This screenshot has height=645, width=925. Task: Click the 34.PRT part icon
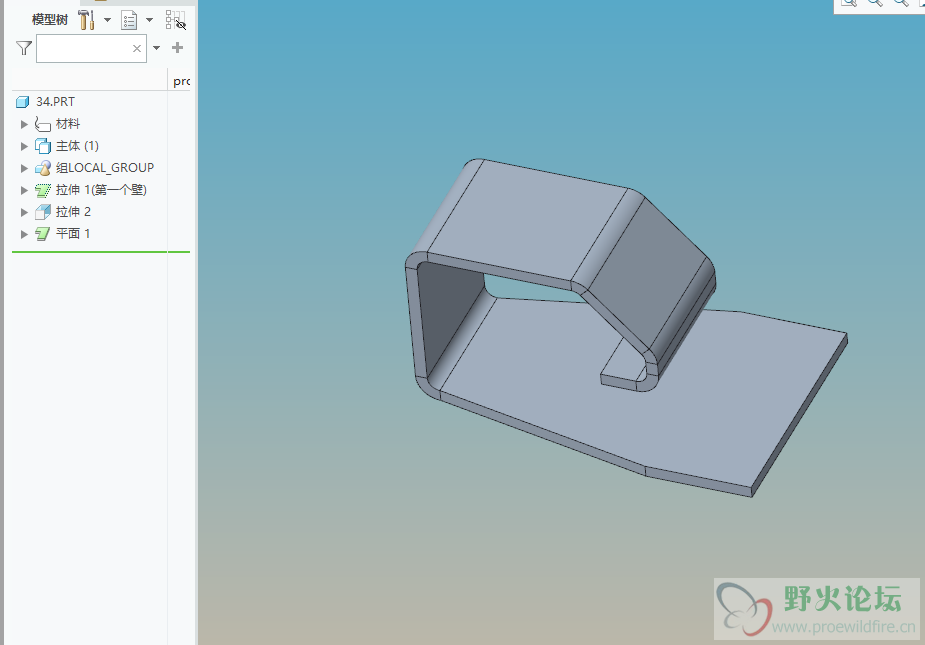(x=22, y=102)
